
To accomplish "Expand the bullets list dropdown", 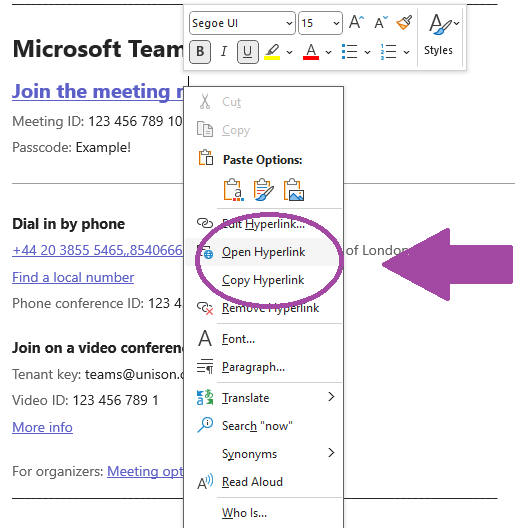I will [367, 52].
